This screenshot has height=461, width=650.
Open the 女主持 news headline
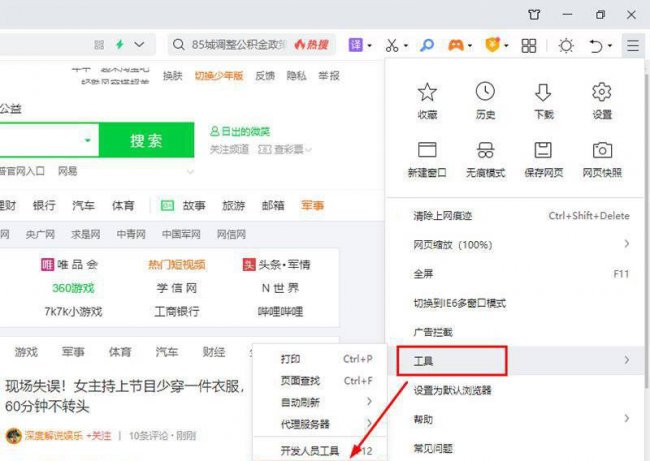(x=125, y=396)
